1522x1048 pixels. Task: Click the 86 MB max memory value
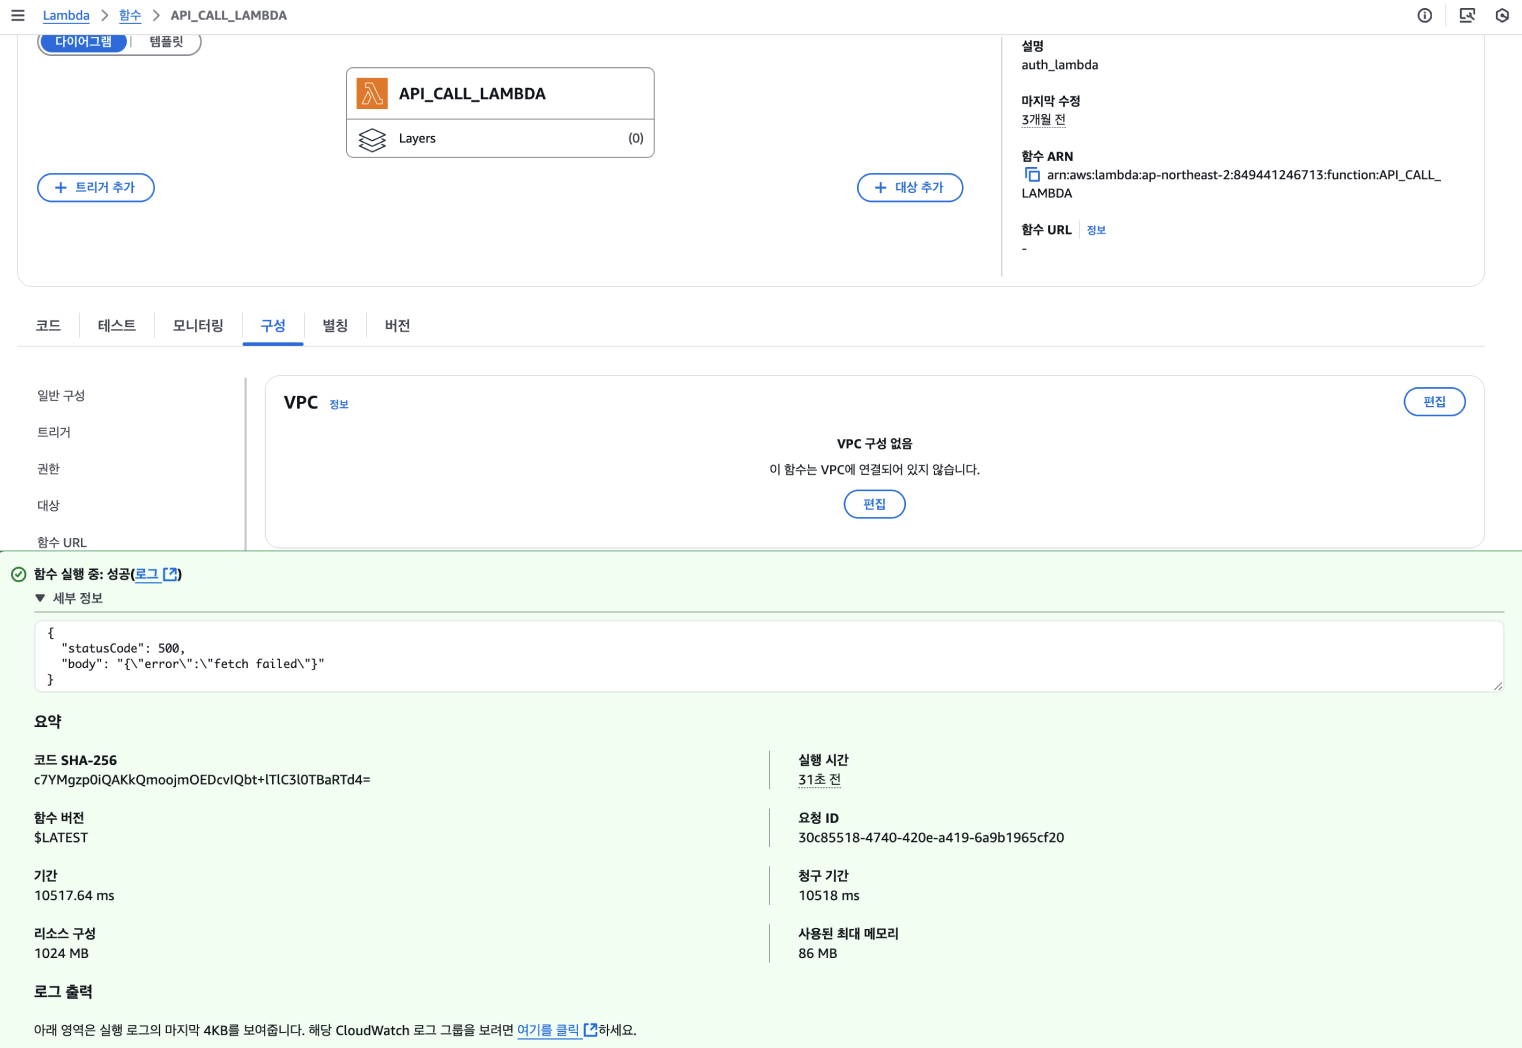pyautogui.click(x=818, y=954)
